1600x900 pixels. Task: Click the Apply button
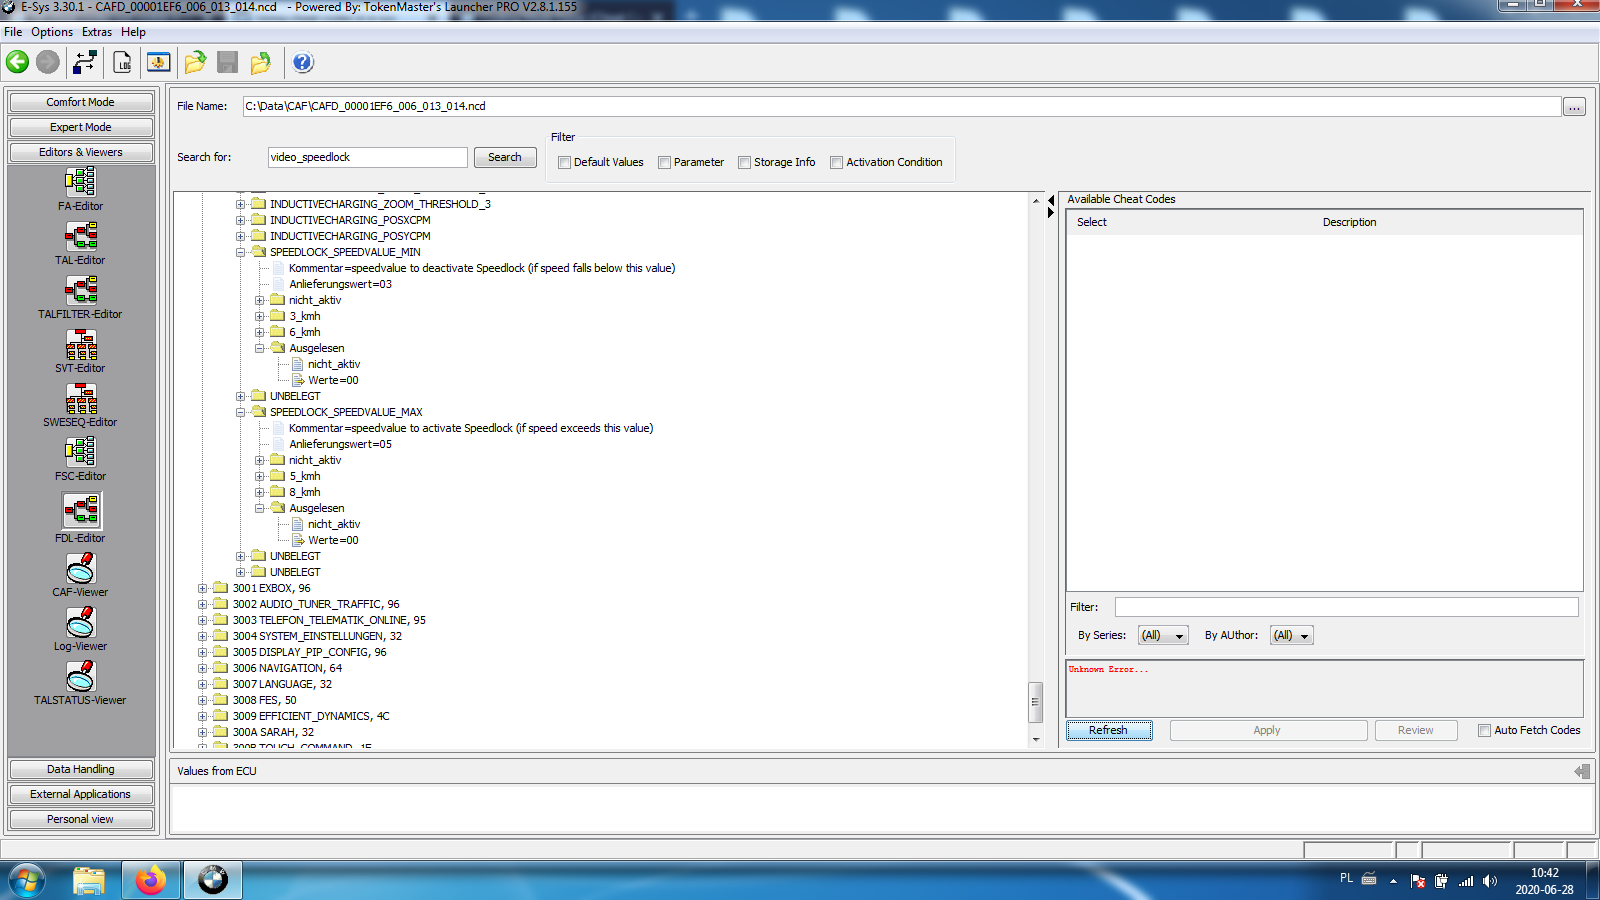click(1268, 730)
